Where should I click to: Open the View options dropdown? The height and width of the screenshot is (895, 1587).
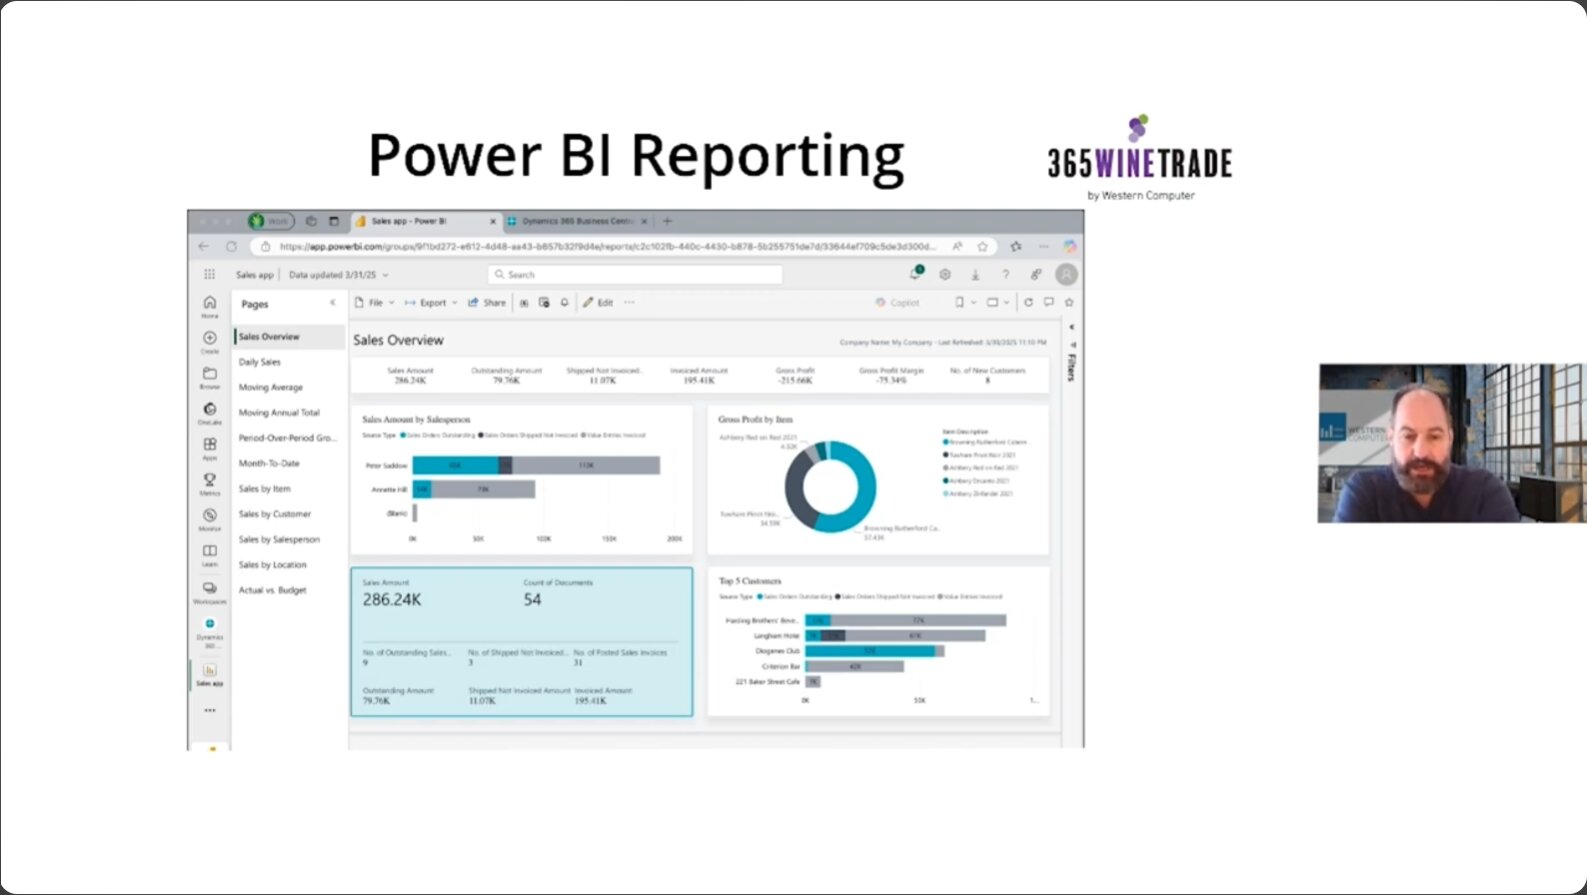pos(998,302)
